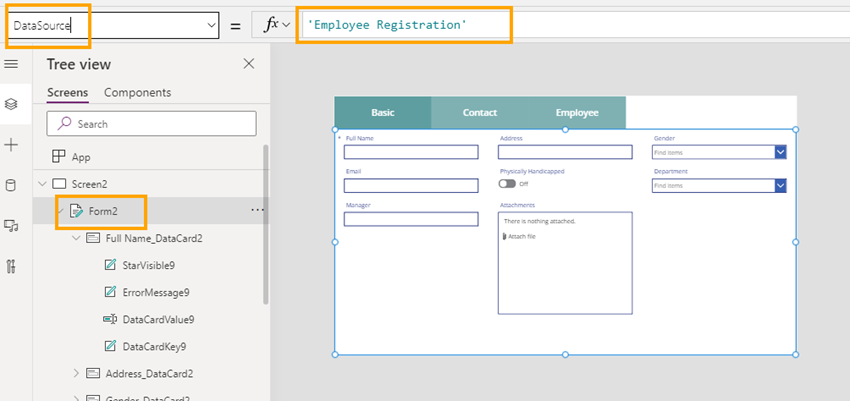
Task: Open the Media icon in left rail
Action: [11, 226]
